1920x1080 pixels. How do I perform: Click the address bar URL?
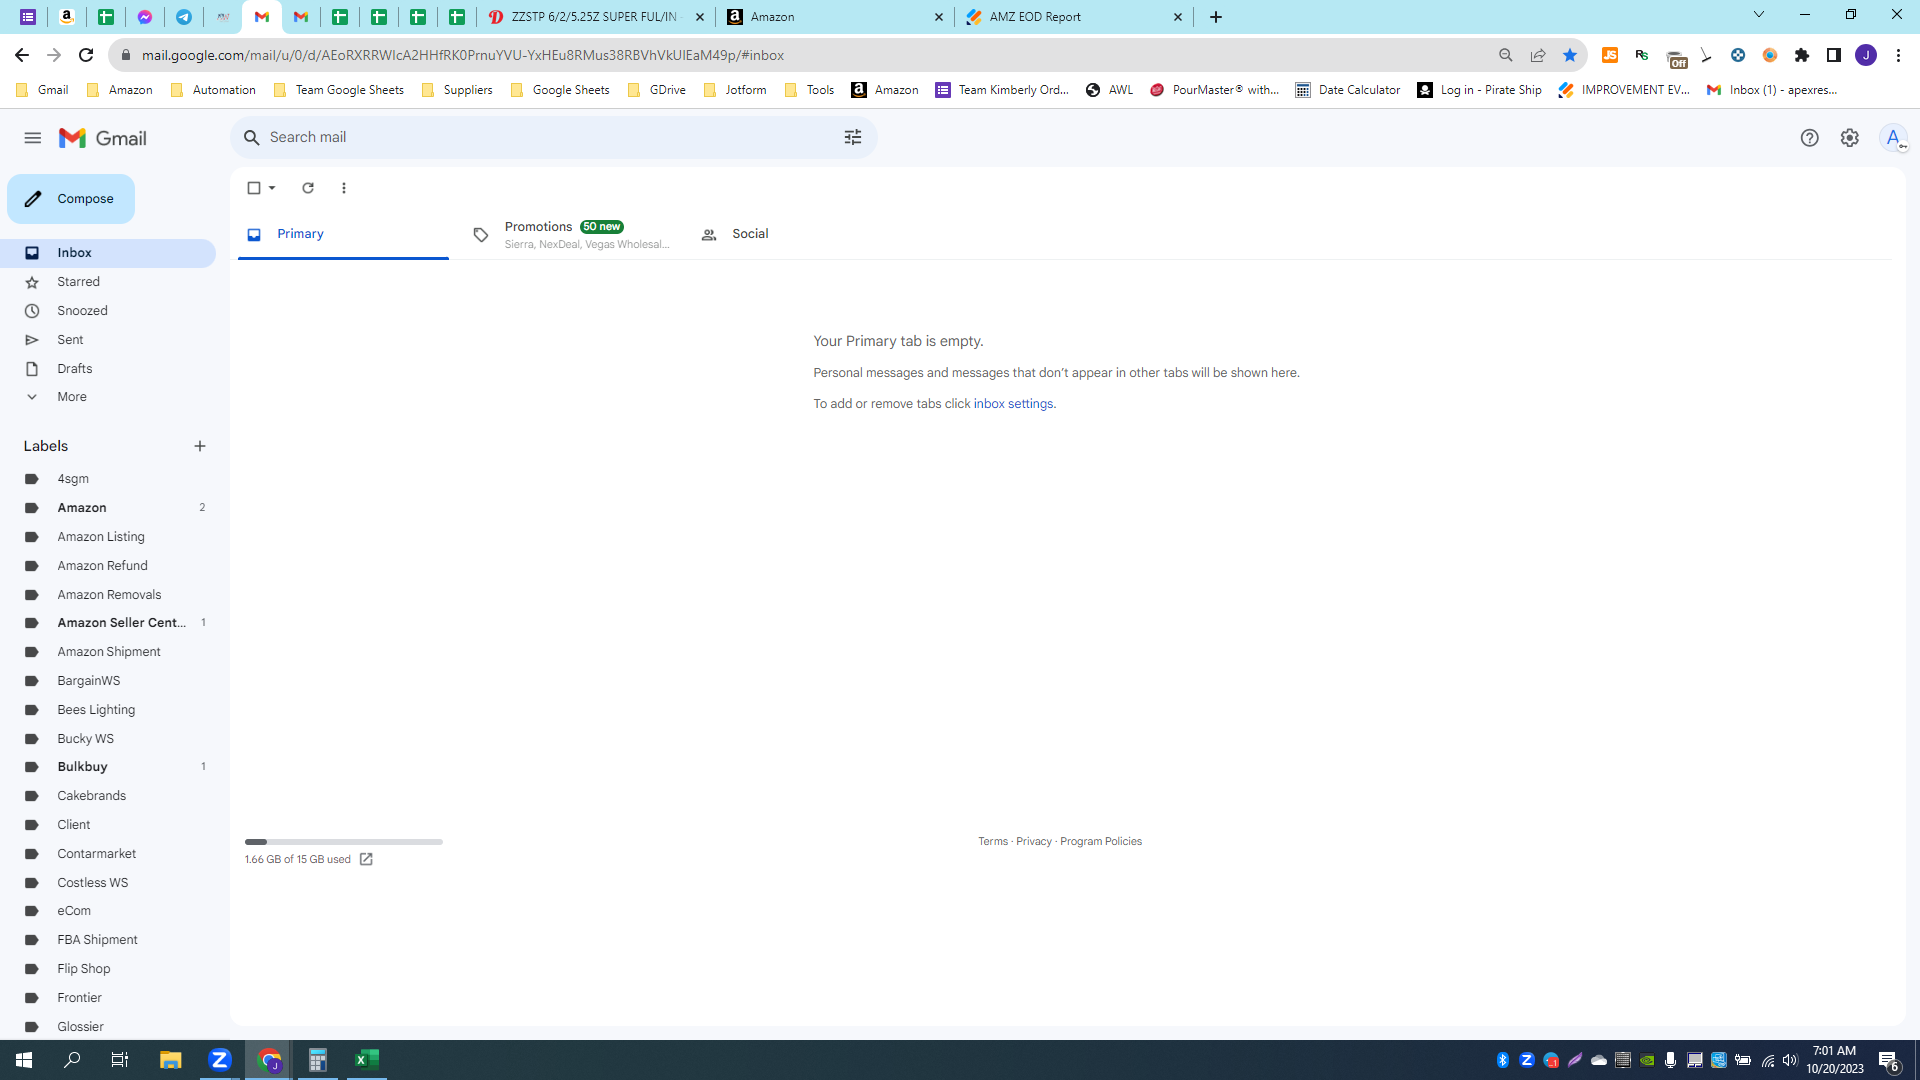coord(463,55)
